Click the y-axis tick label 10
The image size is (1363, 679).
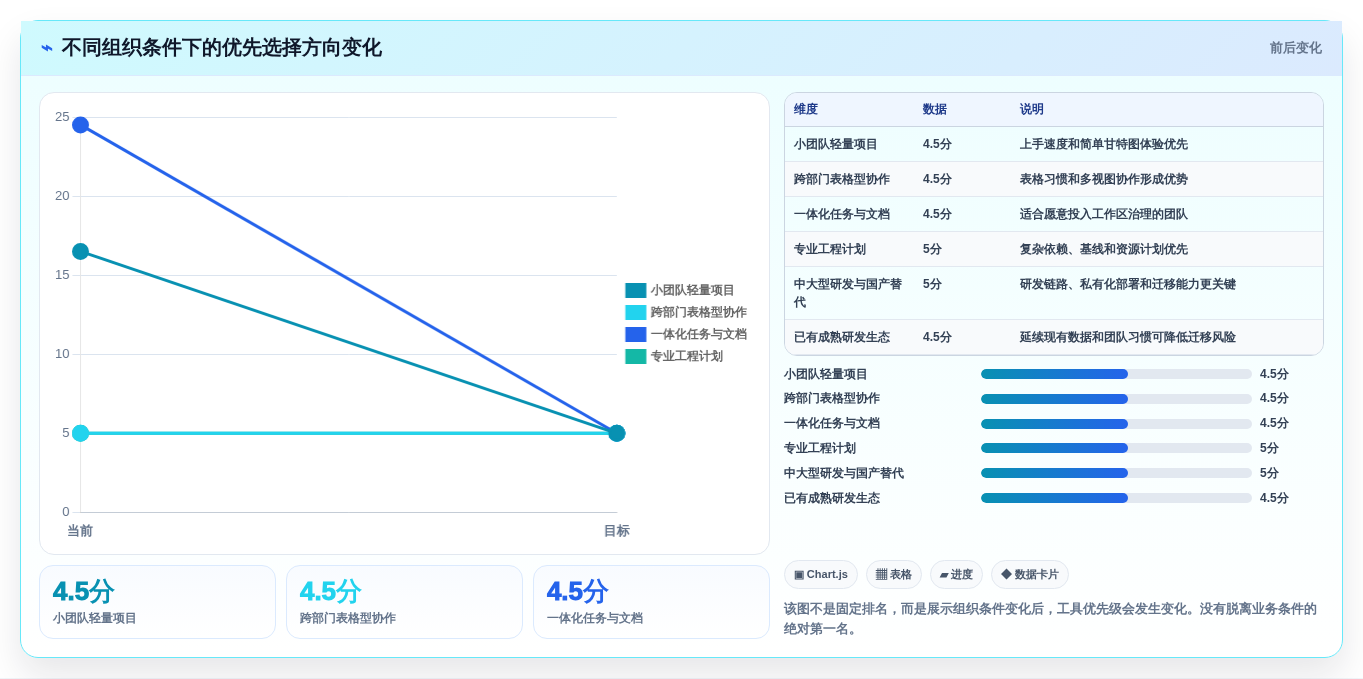[62, 354]
